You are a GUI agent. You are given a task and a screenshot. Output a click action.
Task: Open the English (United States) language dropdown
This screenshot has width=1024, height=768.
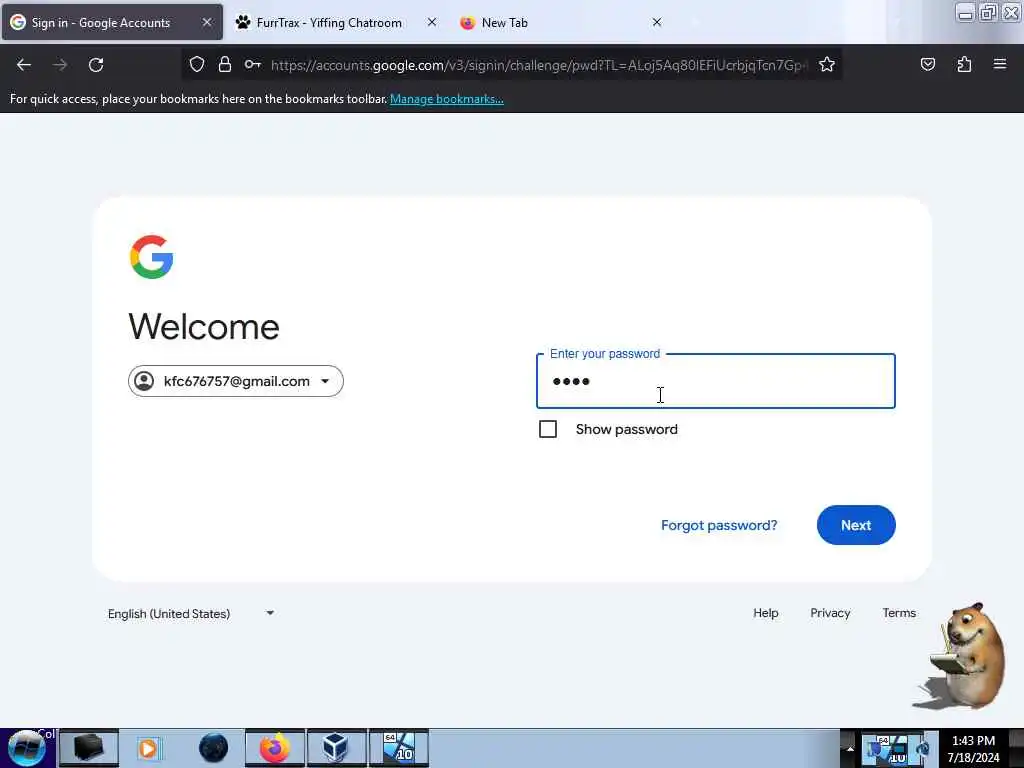click(191, 613)
